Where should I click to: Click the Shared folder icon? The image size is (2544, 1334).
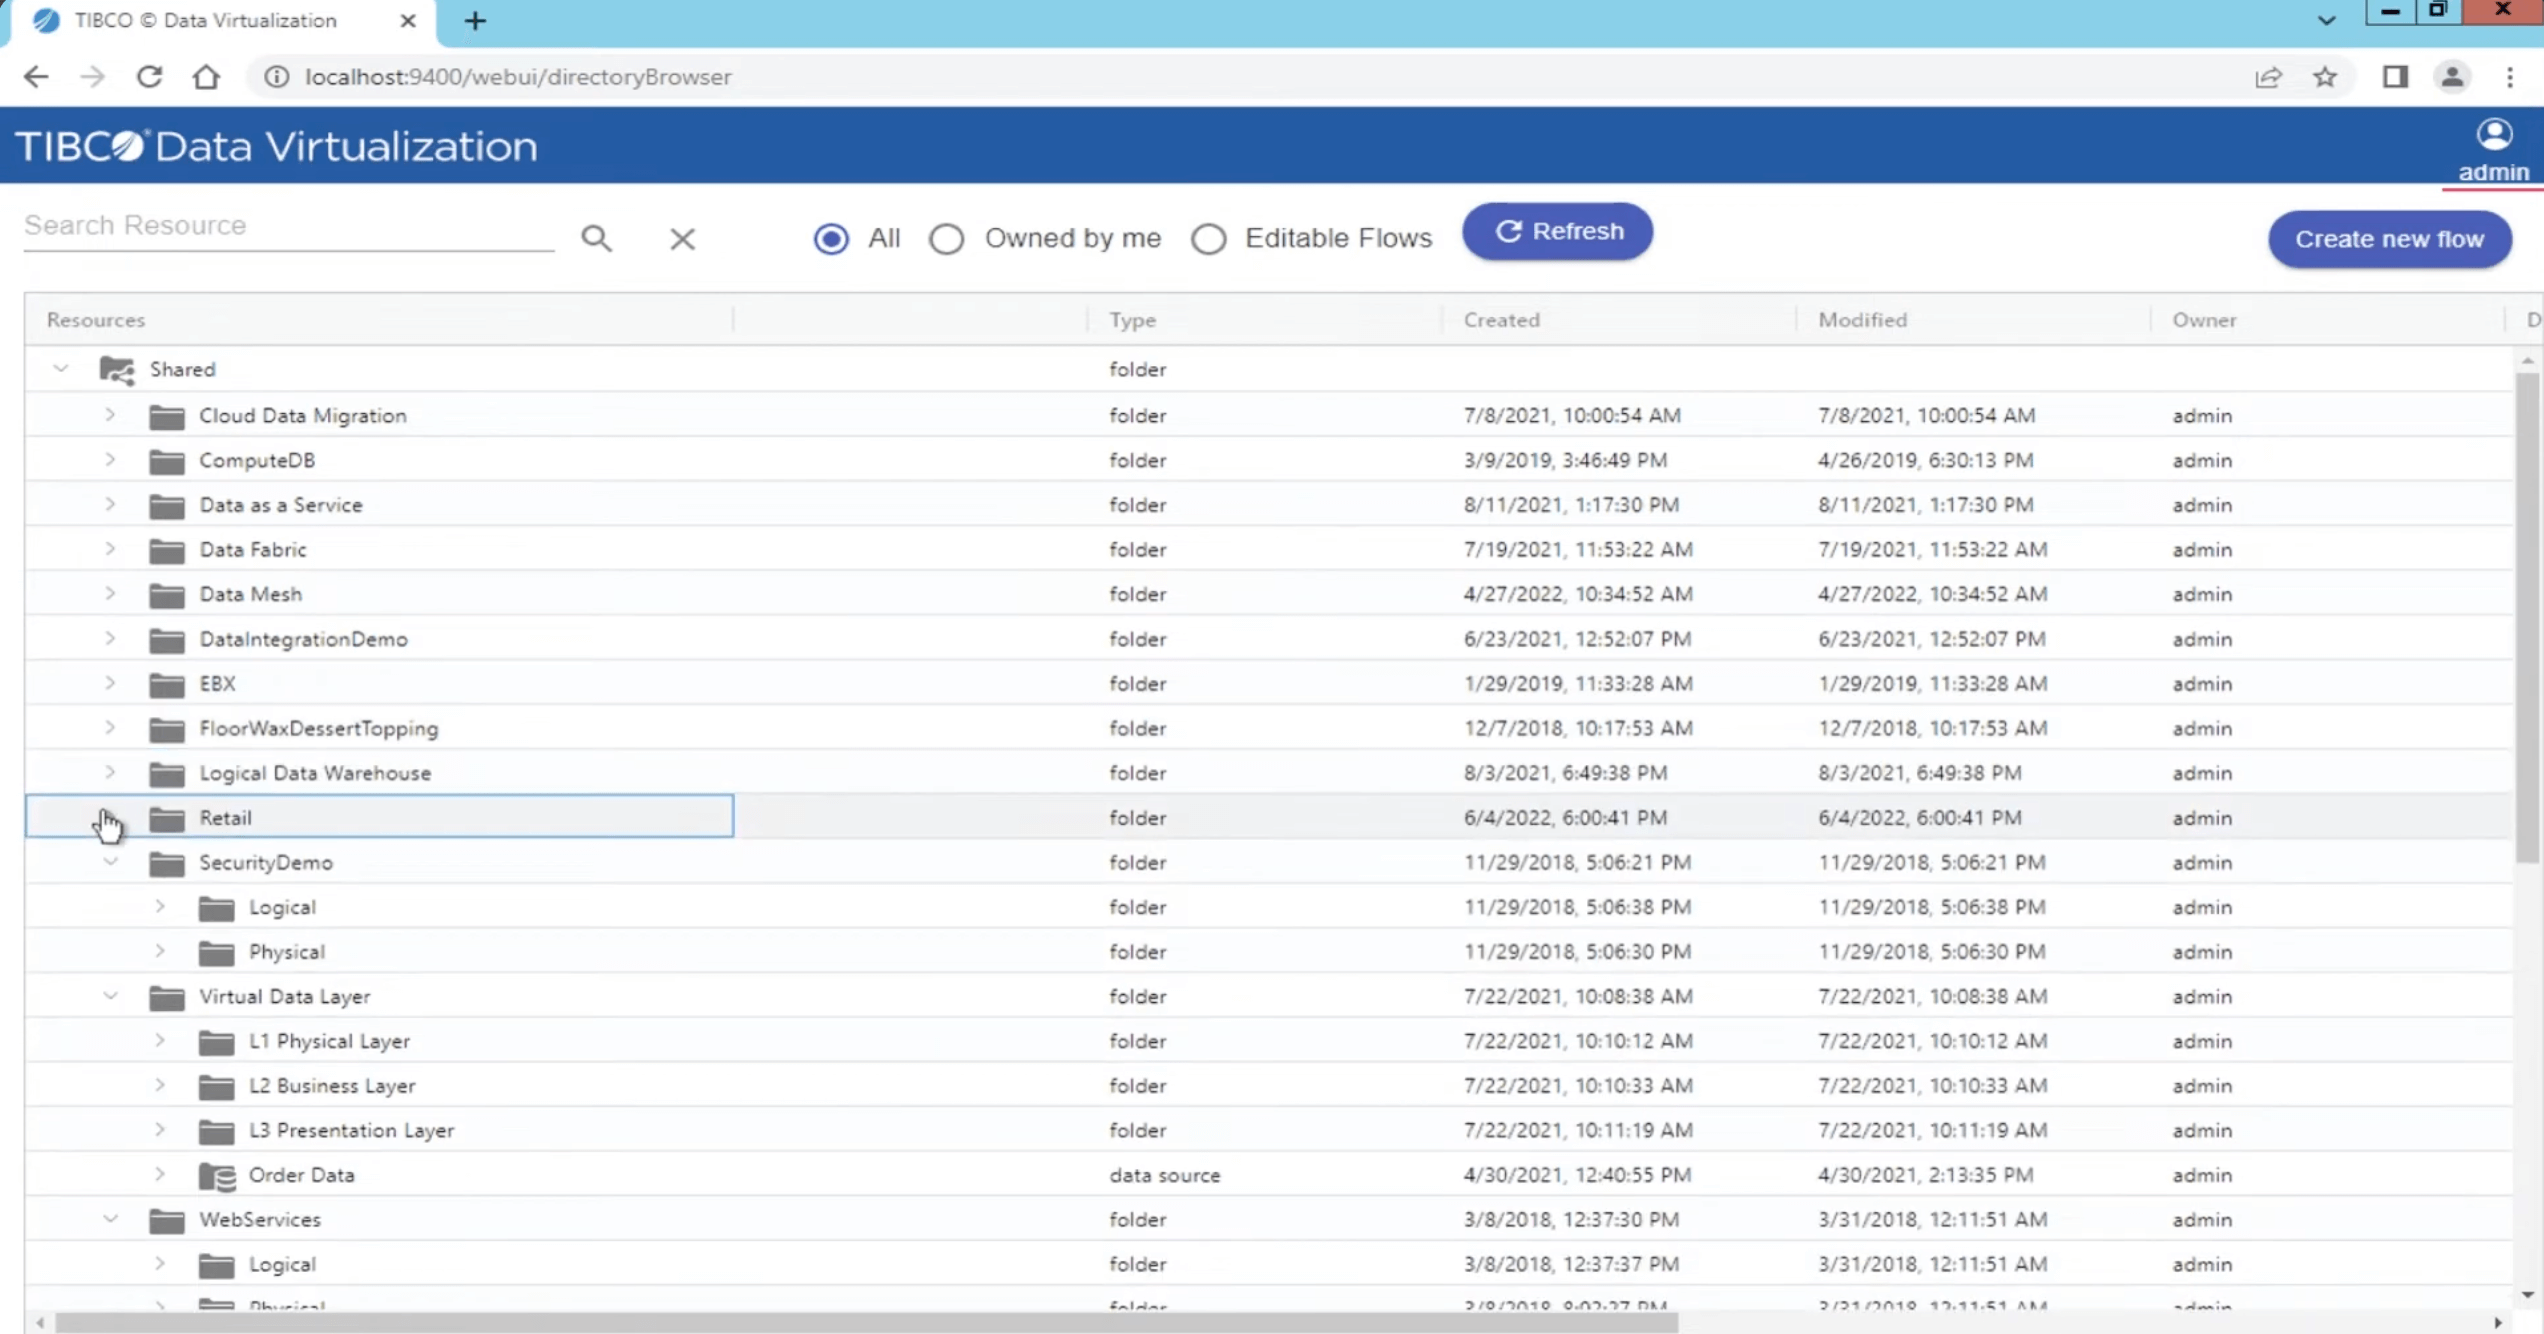117,369
